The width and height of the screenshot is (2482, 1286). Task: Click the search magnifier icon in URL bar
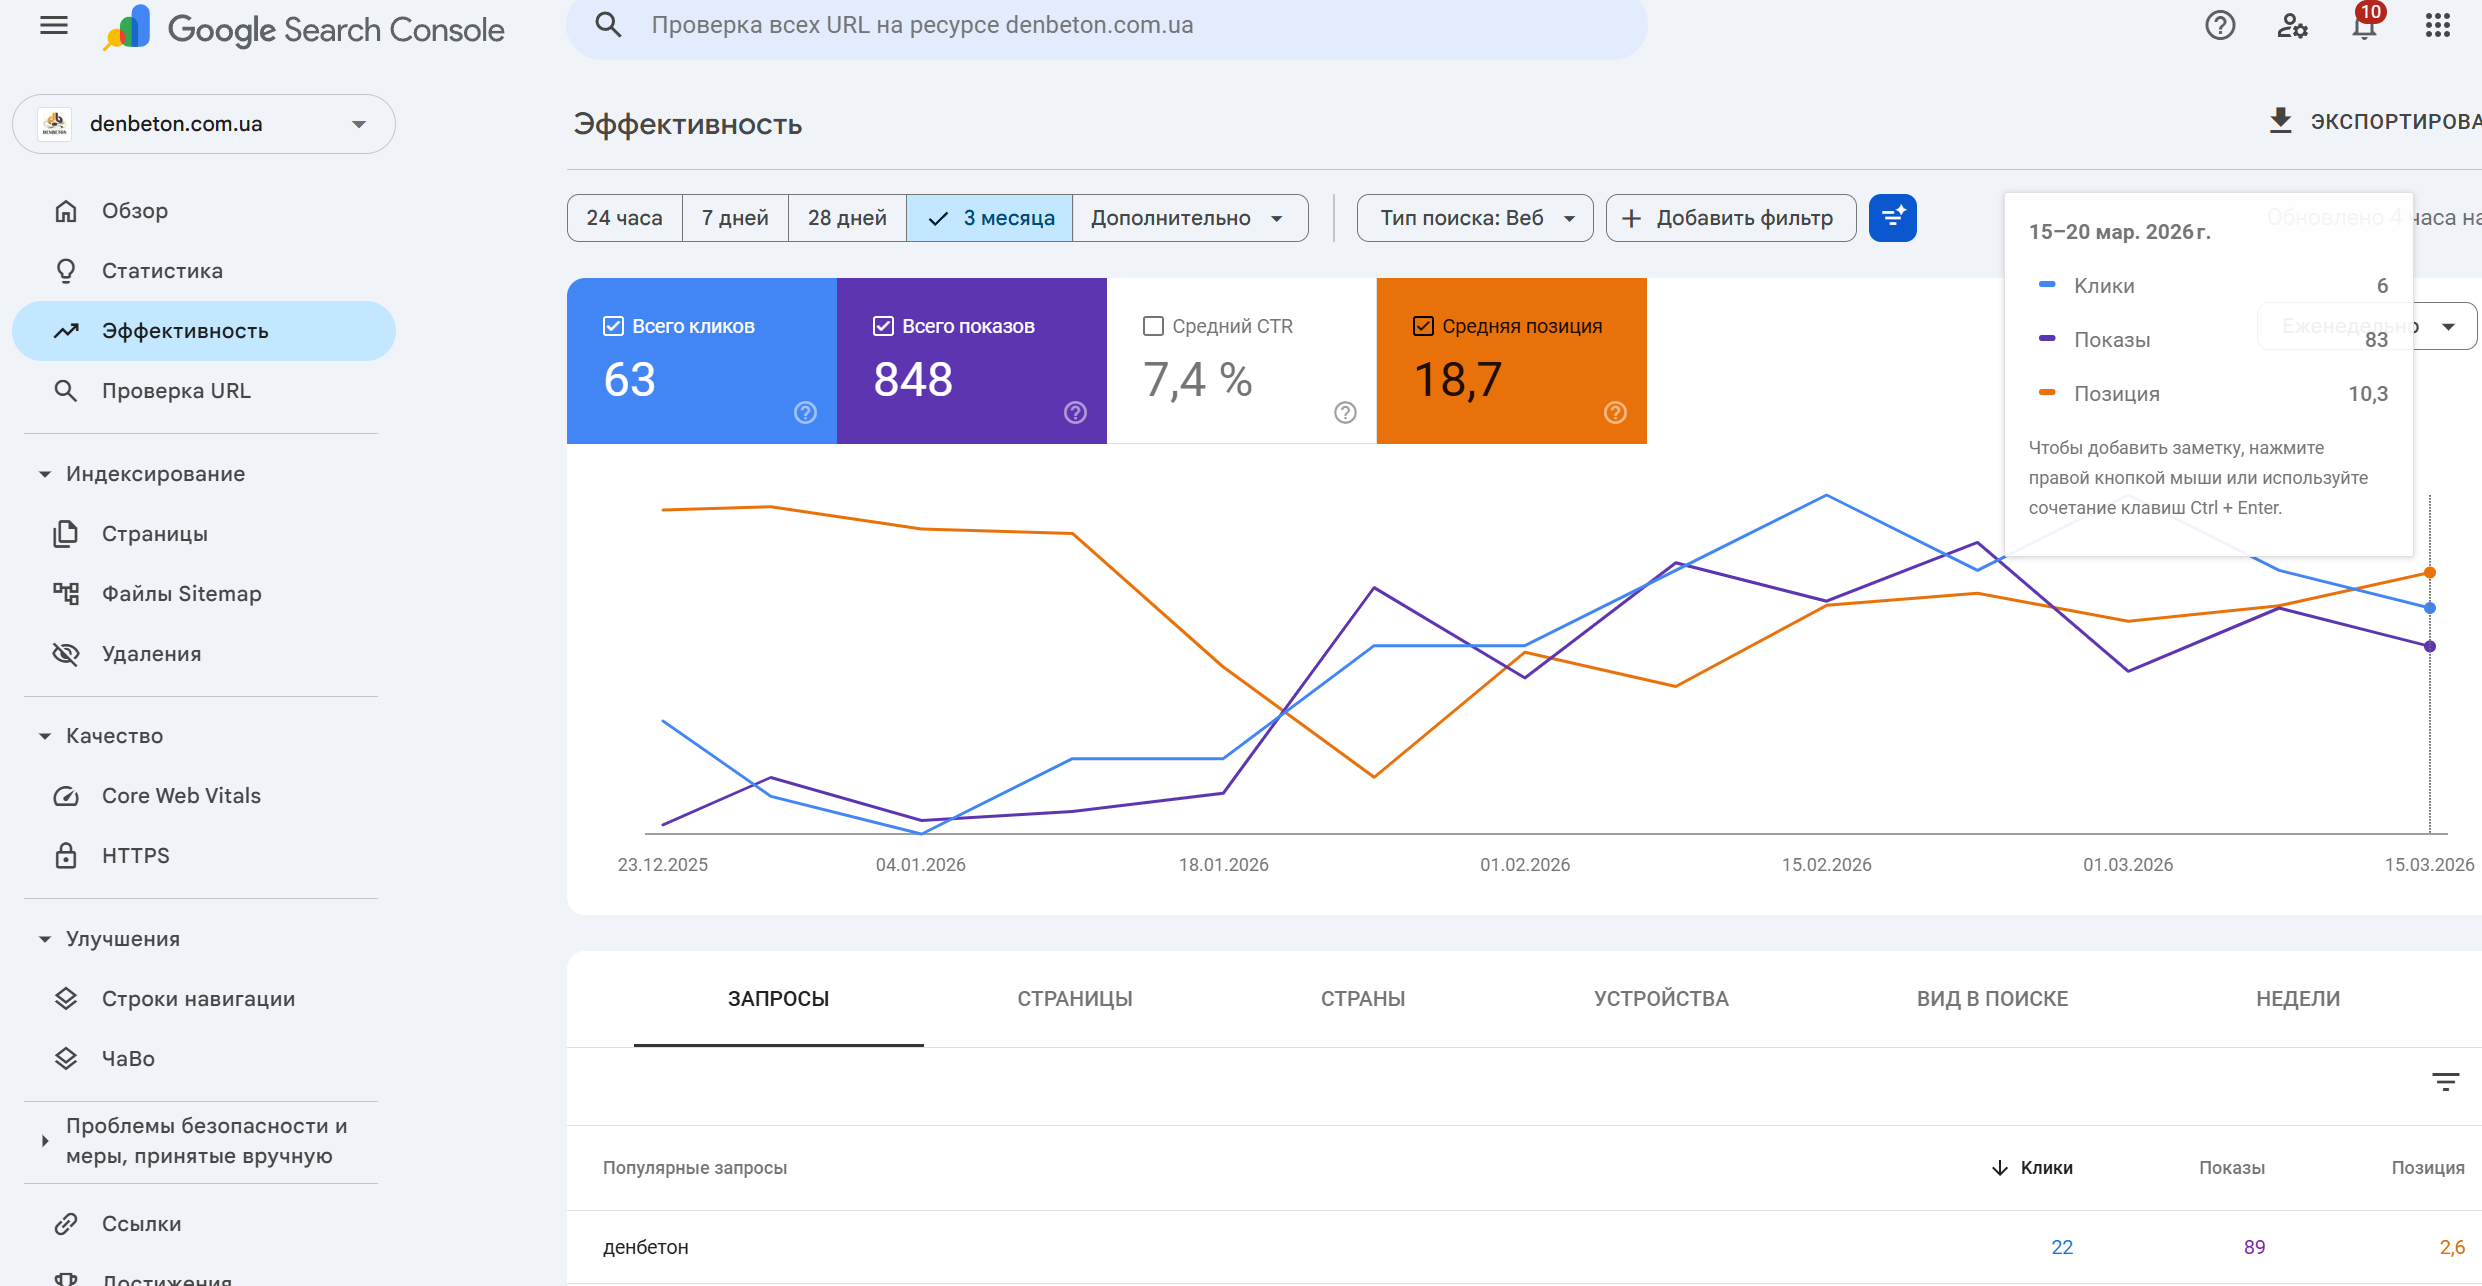608,25
